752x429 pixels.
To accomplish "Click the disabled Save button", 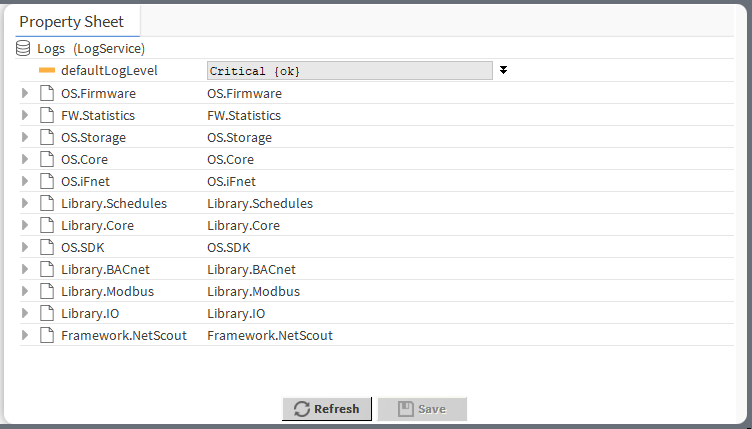I will 421,409.
